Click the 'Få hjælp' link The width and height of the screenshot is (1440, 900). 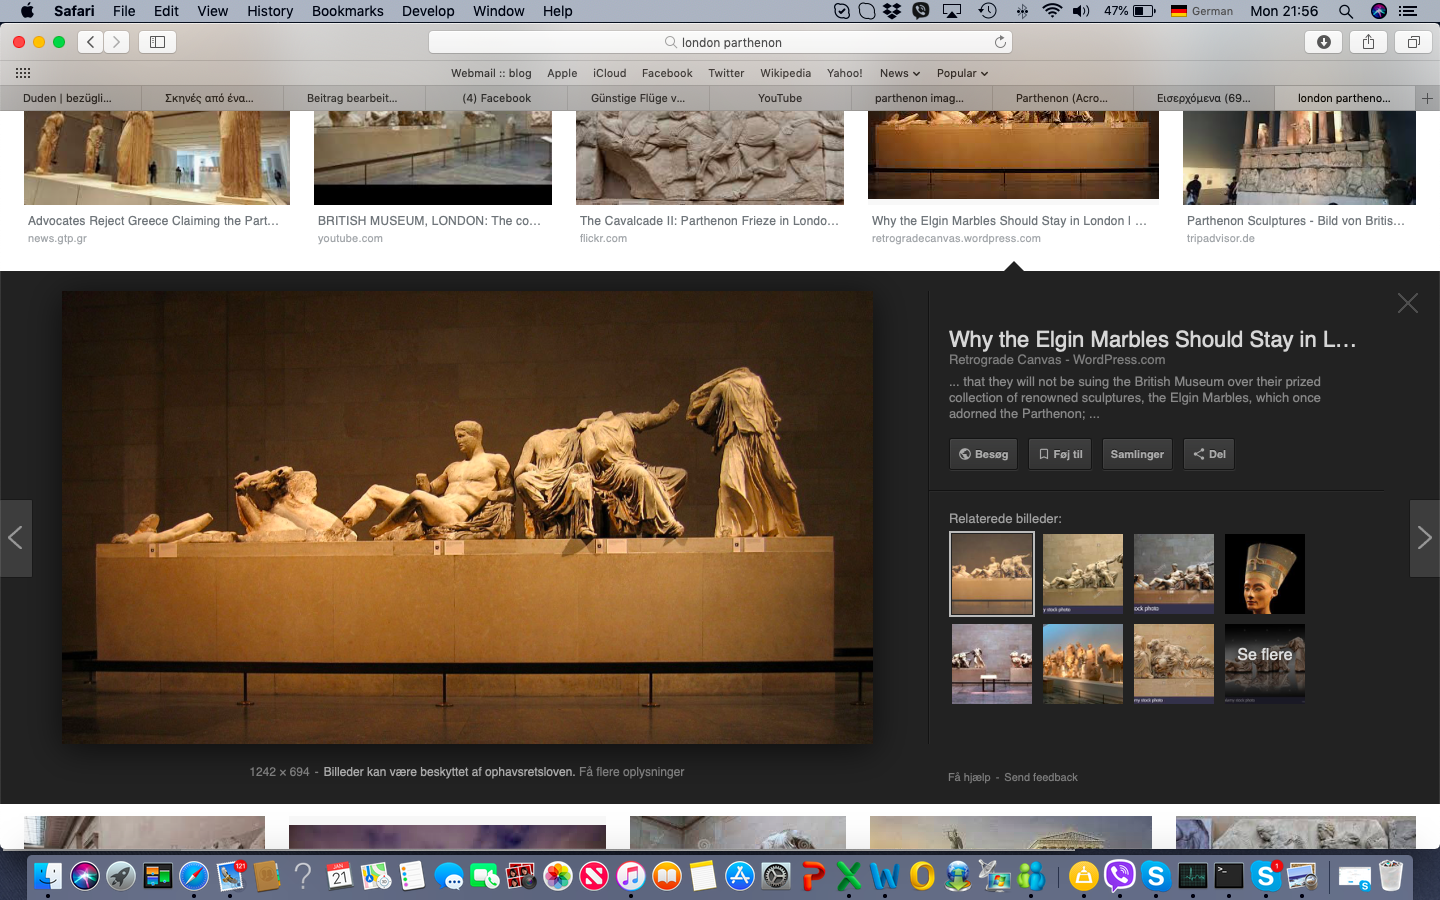[x=969, y=777]
